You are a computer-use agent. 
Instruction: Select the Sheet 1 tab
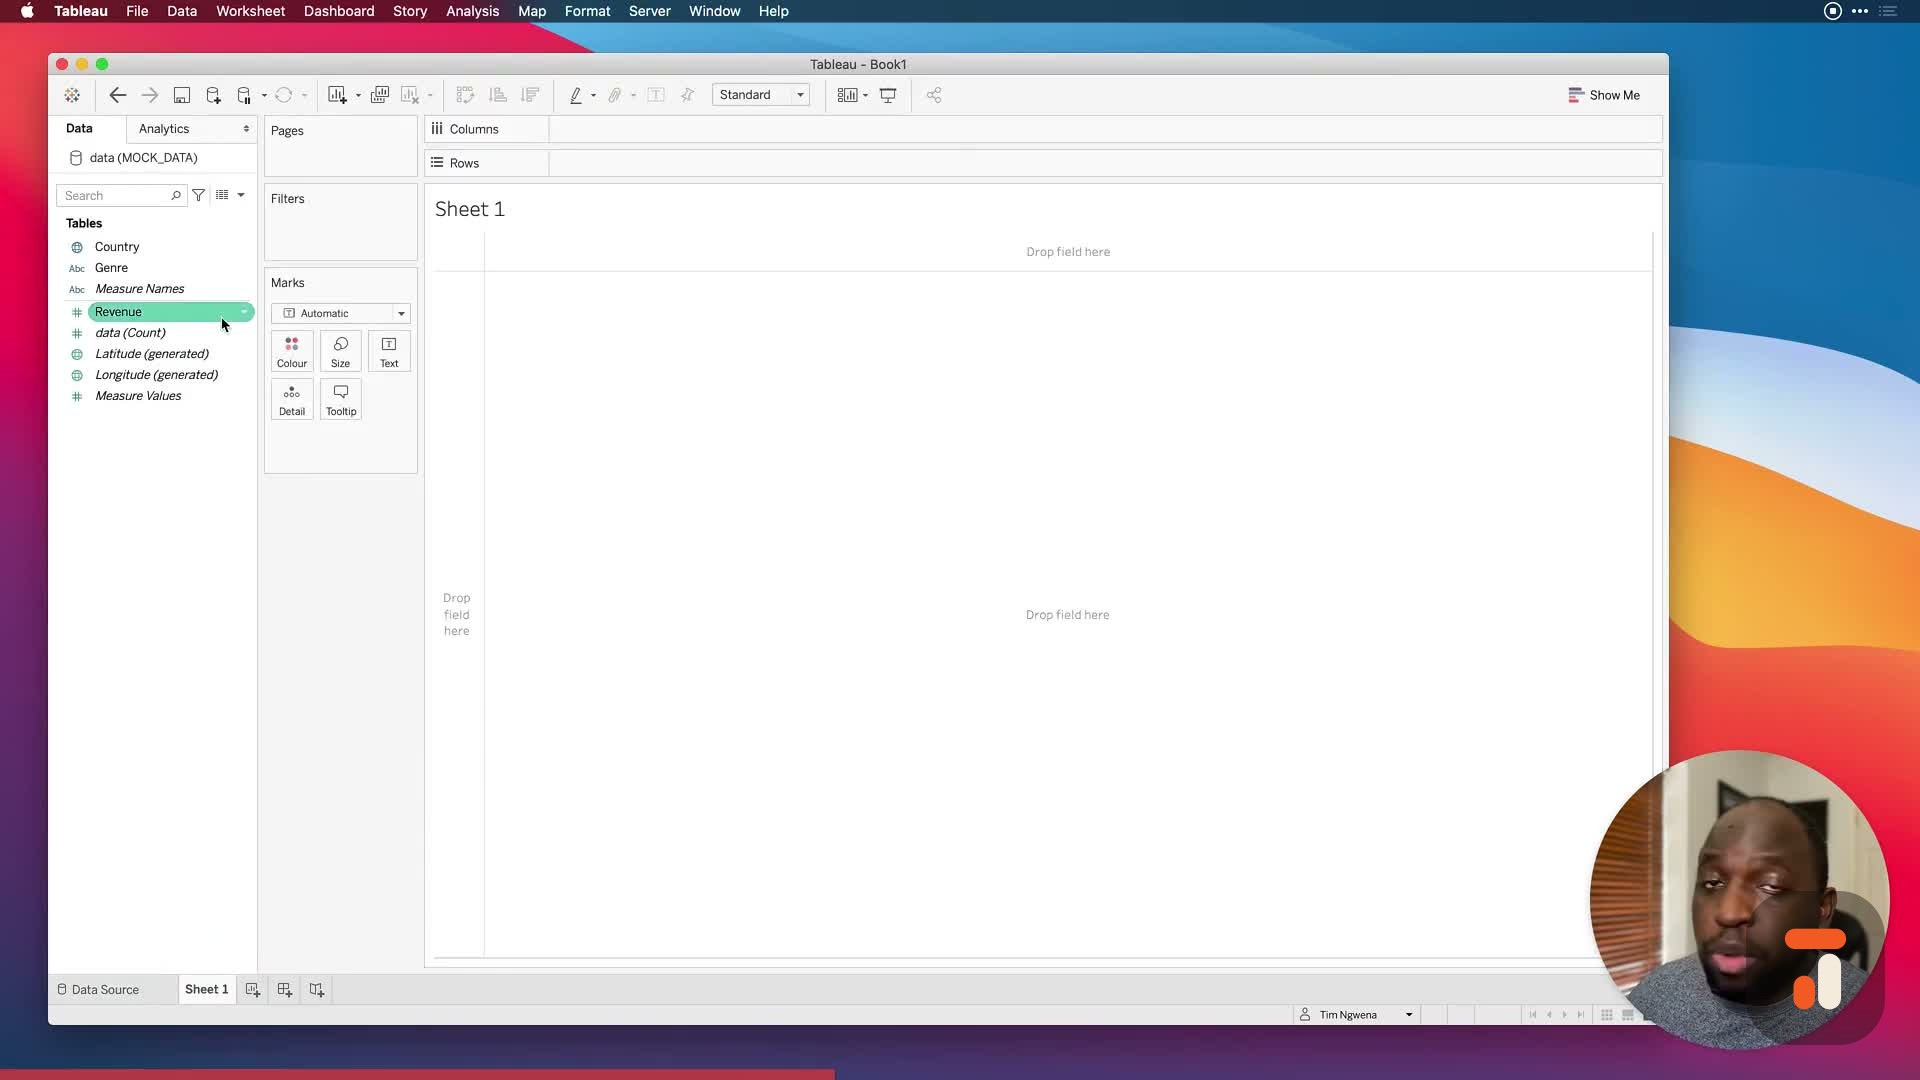tap(207, 990)
